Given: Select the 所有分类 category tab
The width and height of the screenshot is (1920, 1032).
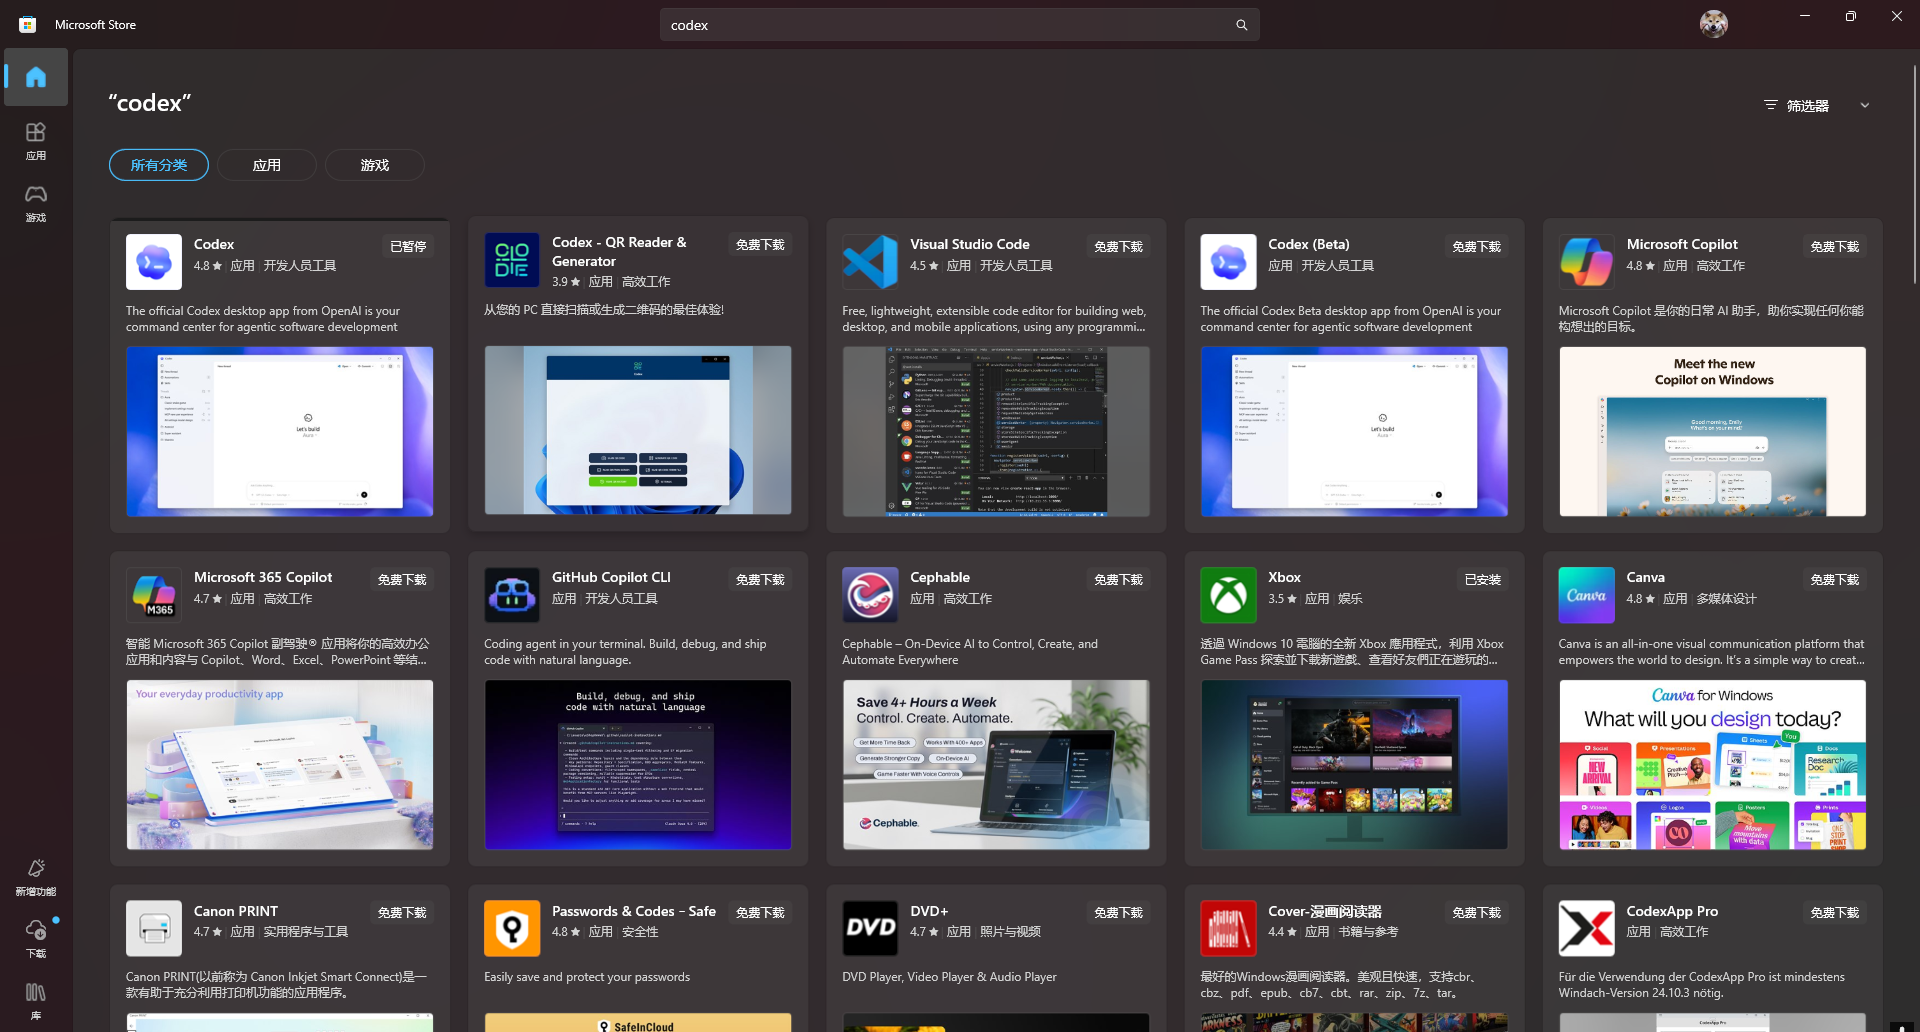Looking at the screenshot, I should point(159,165).
